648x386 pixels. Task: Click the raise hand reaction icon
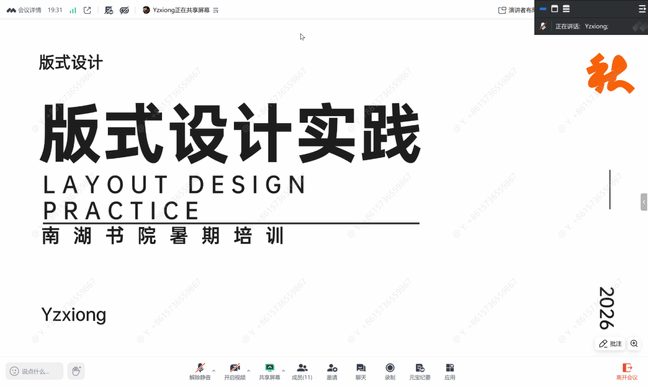coord(76,371)
